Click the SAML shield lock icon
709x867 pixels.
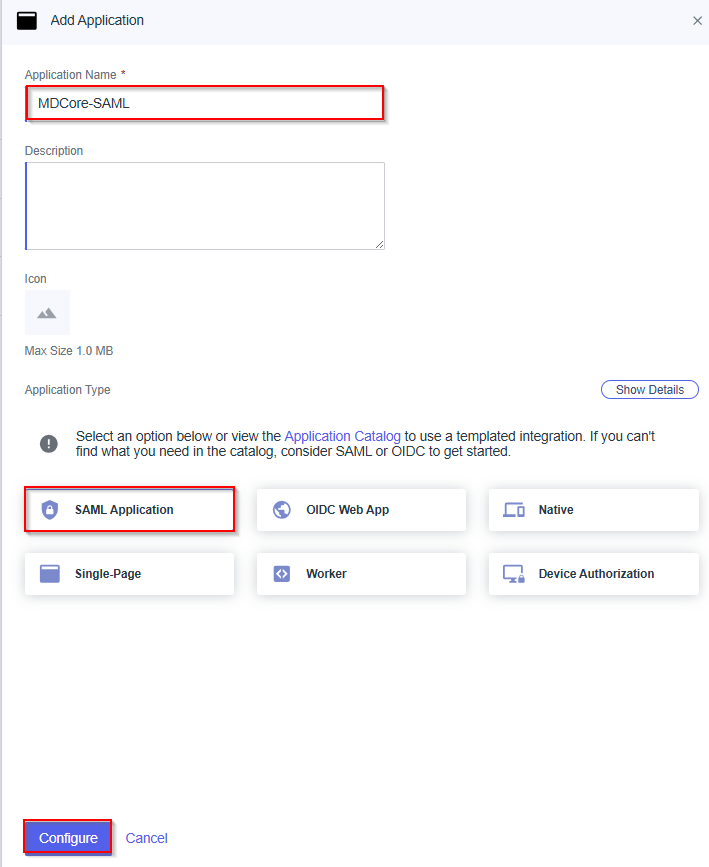coord(50,510)
